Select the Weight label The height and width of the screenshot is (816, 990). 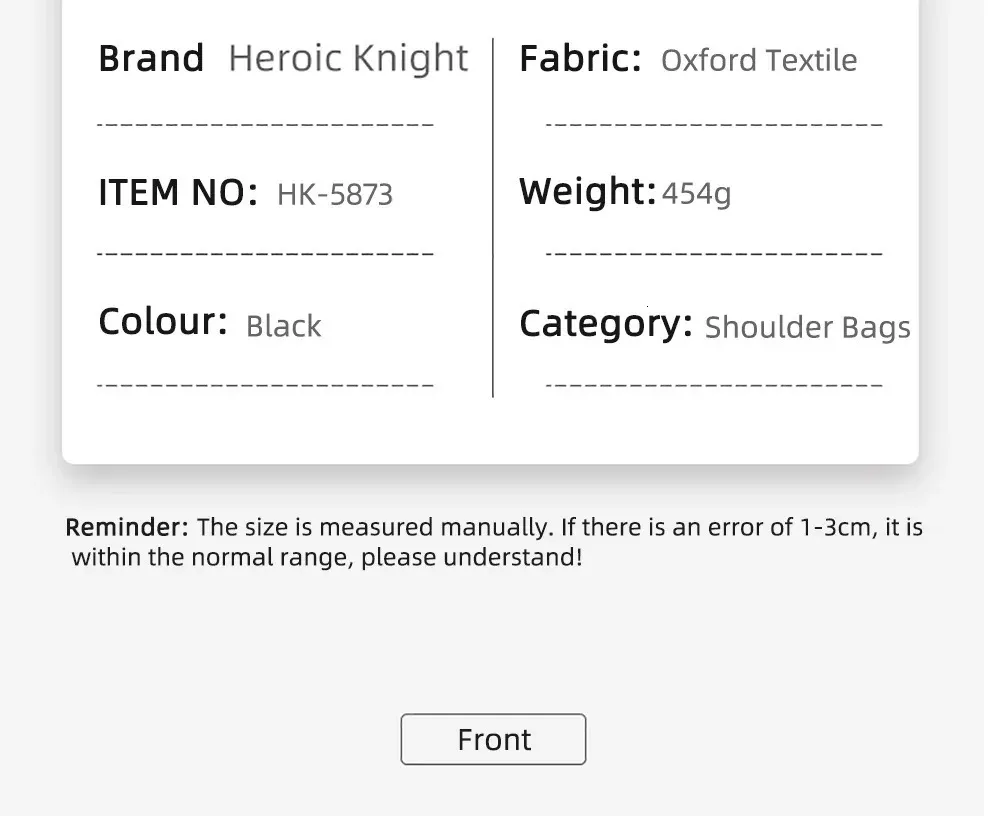click(588, 191)
